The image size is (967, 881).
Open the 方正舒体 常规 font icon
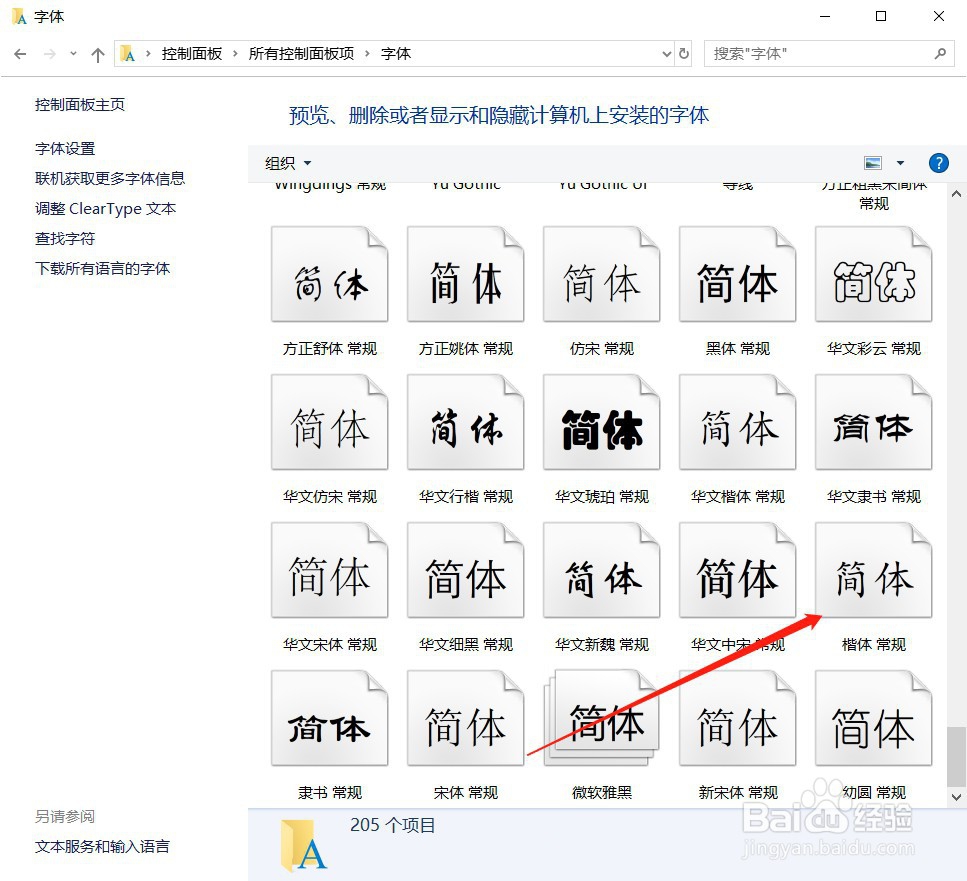(x=329, y=273)
